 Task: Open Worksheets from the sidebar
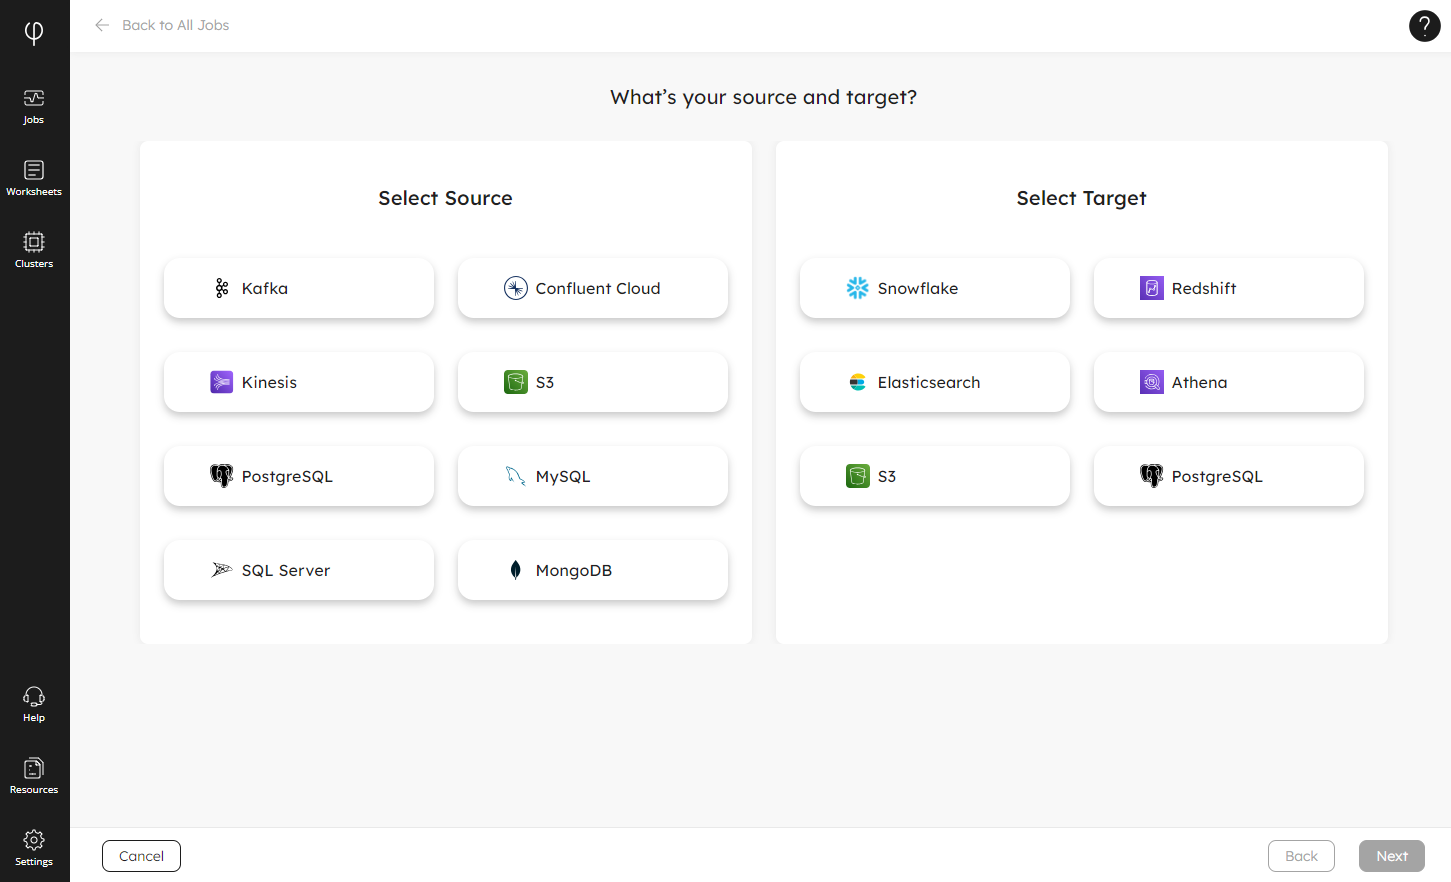pos(34,178)
